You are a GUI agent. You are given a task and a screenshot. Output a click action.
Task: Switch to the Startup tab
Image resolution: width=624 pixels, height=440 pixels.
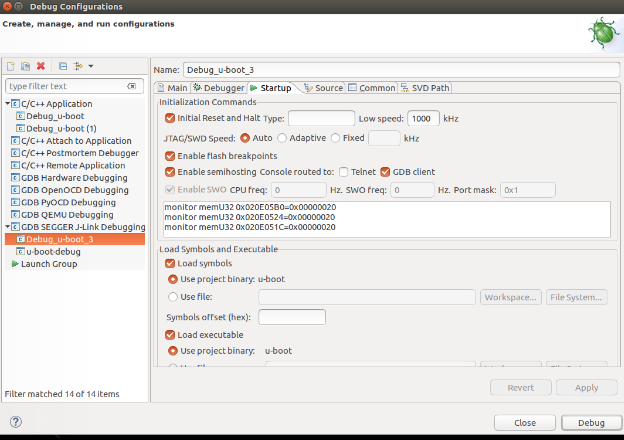pyautogui.click(x=271, y=88)
